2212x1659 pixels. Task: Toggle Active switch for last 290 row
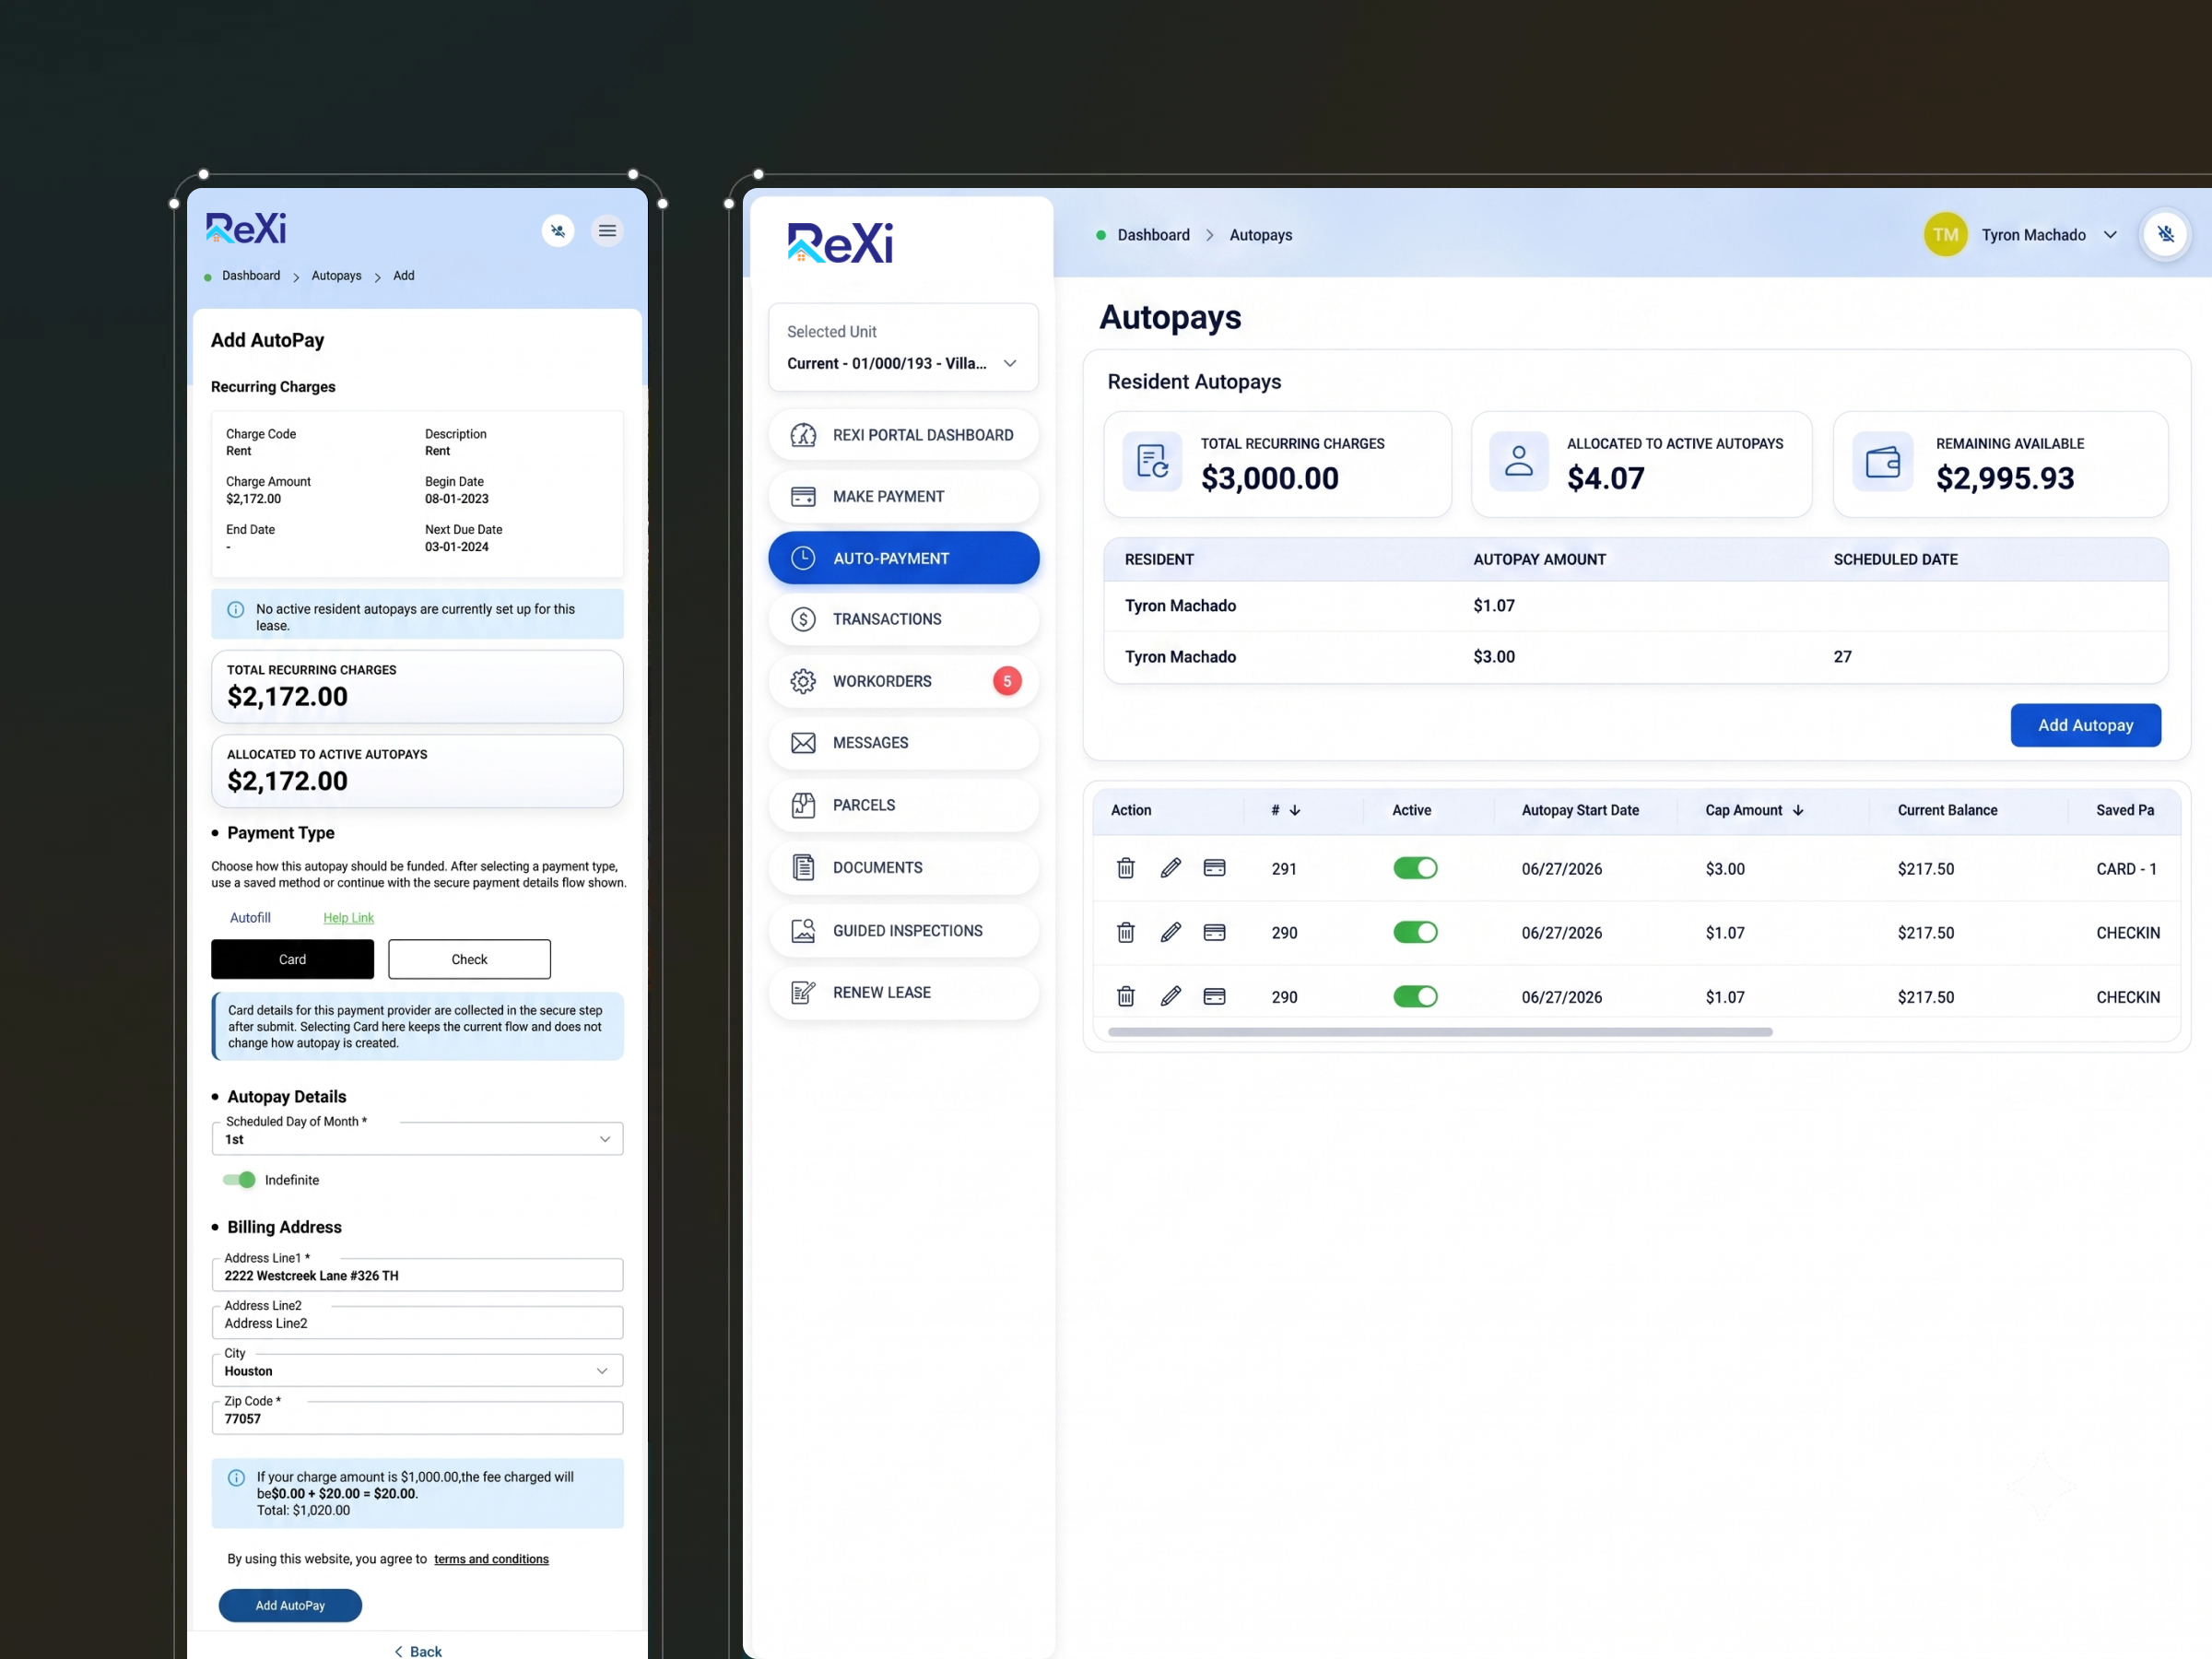[x=1415, y=996]
